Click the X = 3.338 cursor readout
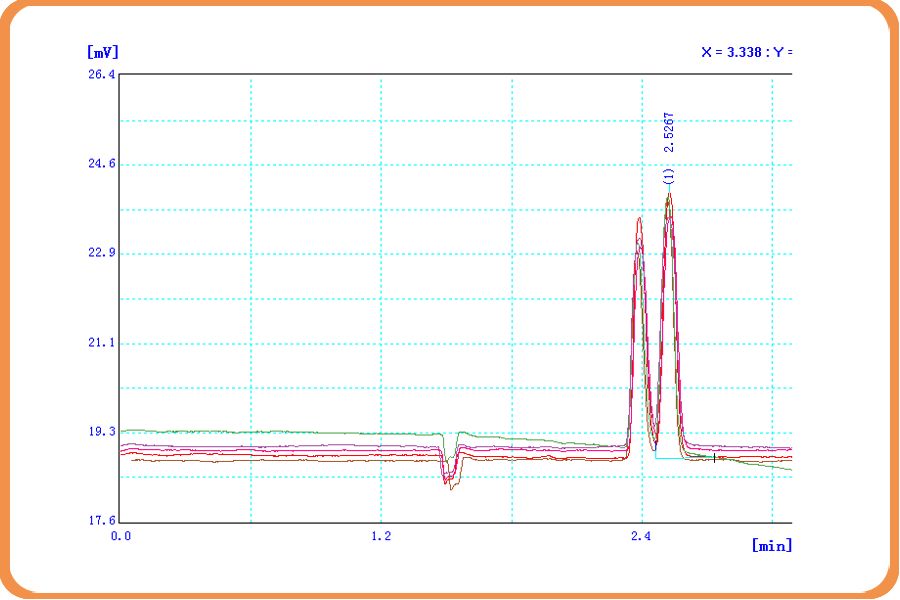This screenshot has height=600, width=900. point(747,52)
